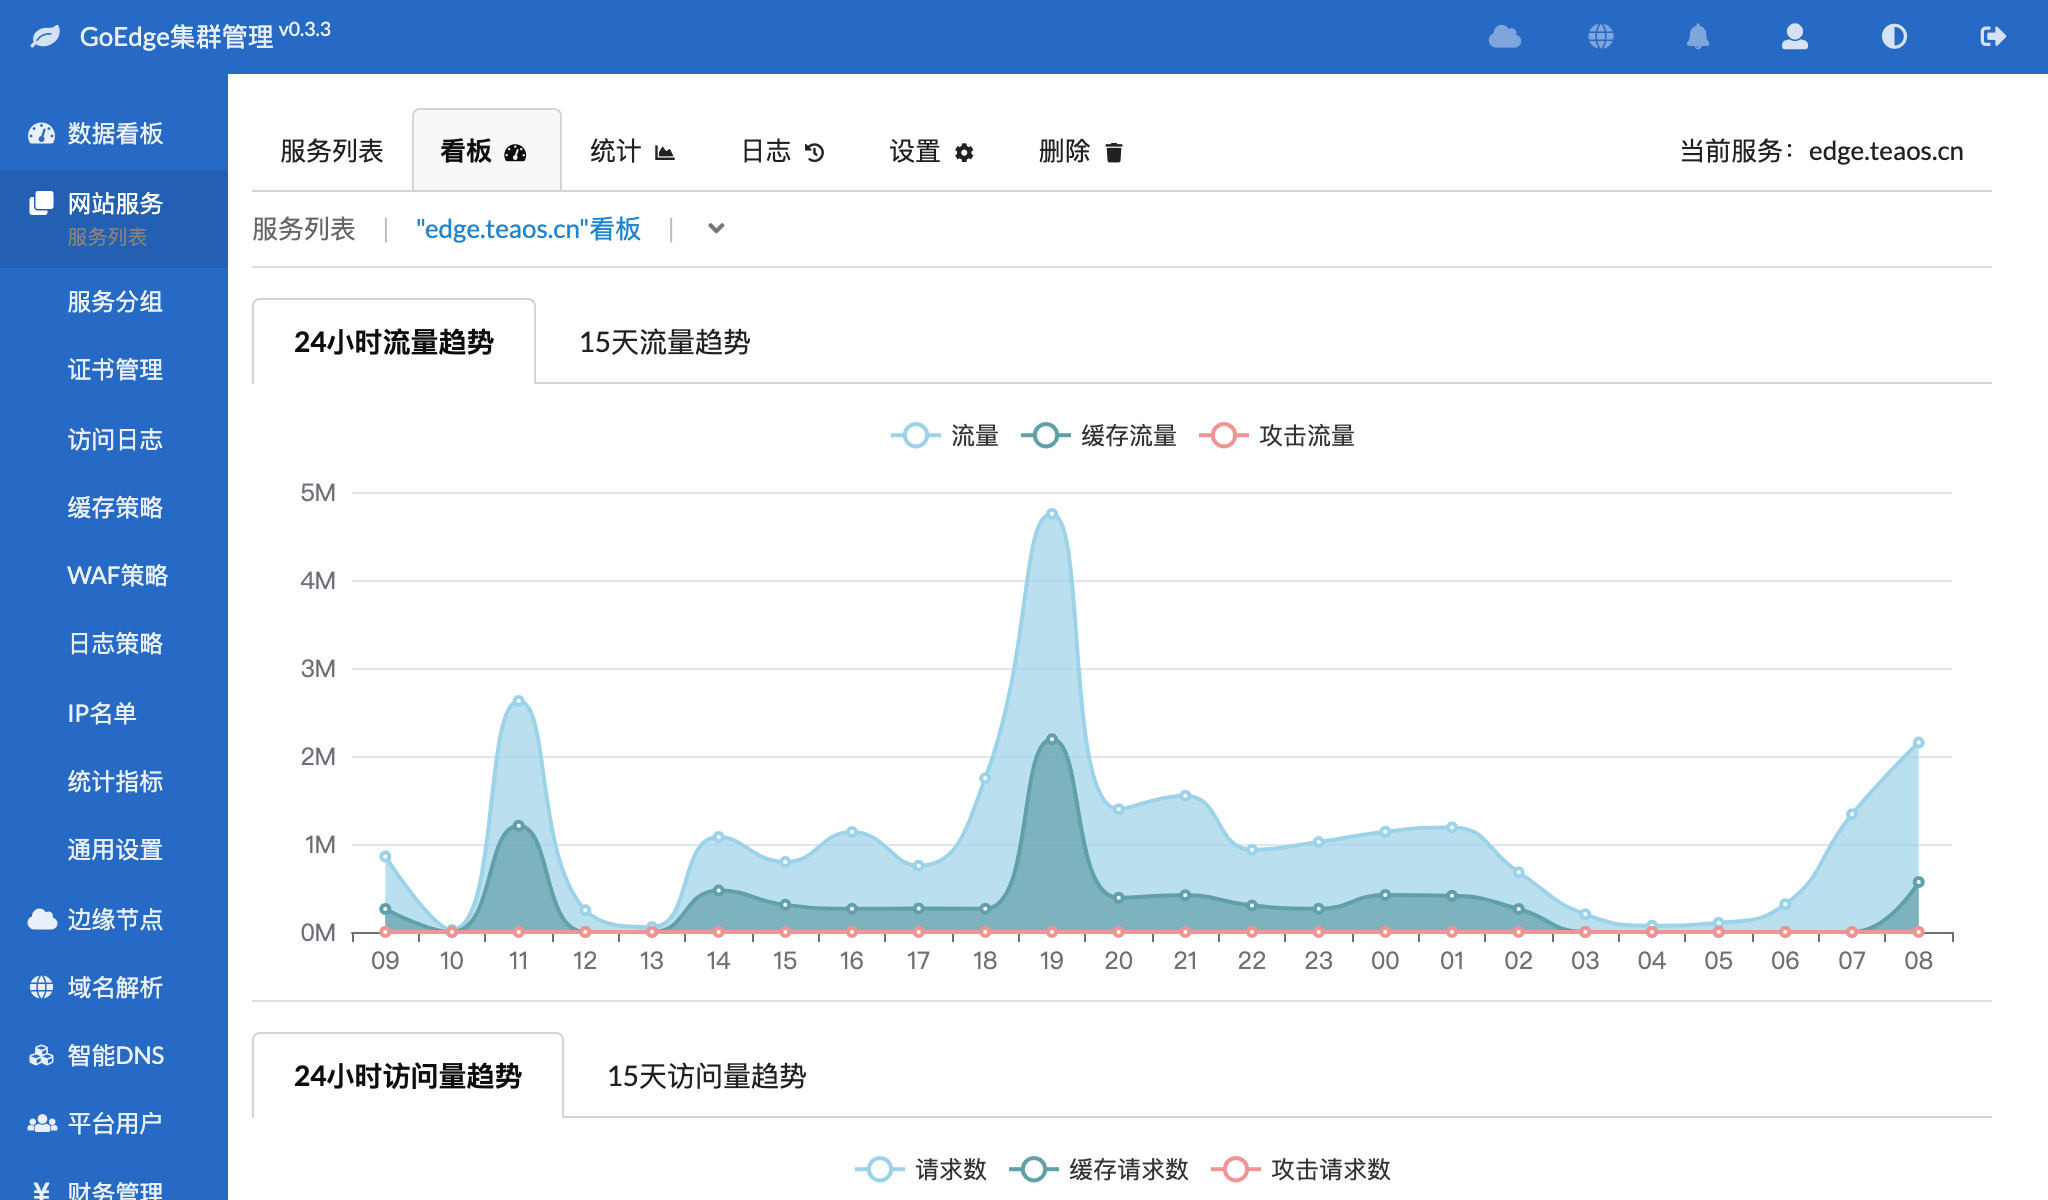The image size is (2048, 1200).
Task: Open the 设置 tab
Action: 932,151
